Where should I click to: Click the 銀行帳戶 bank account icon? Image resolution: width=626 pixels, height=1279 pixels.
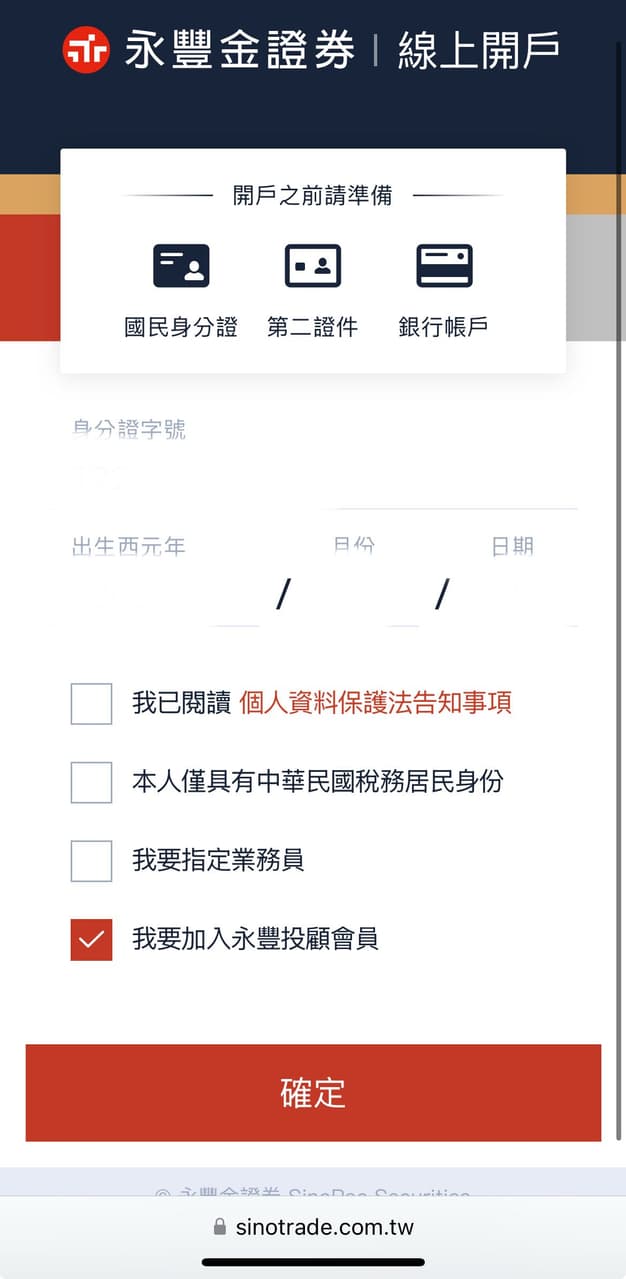click(444, 264)
